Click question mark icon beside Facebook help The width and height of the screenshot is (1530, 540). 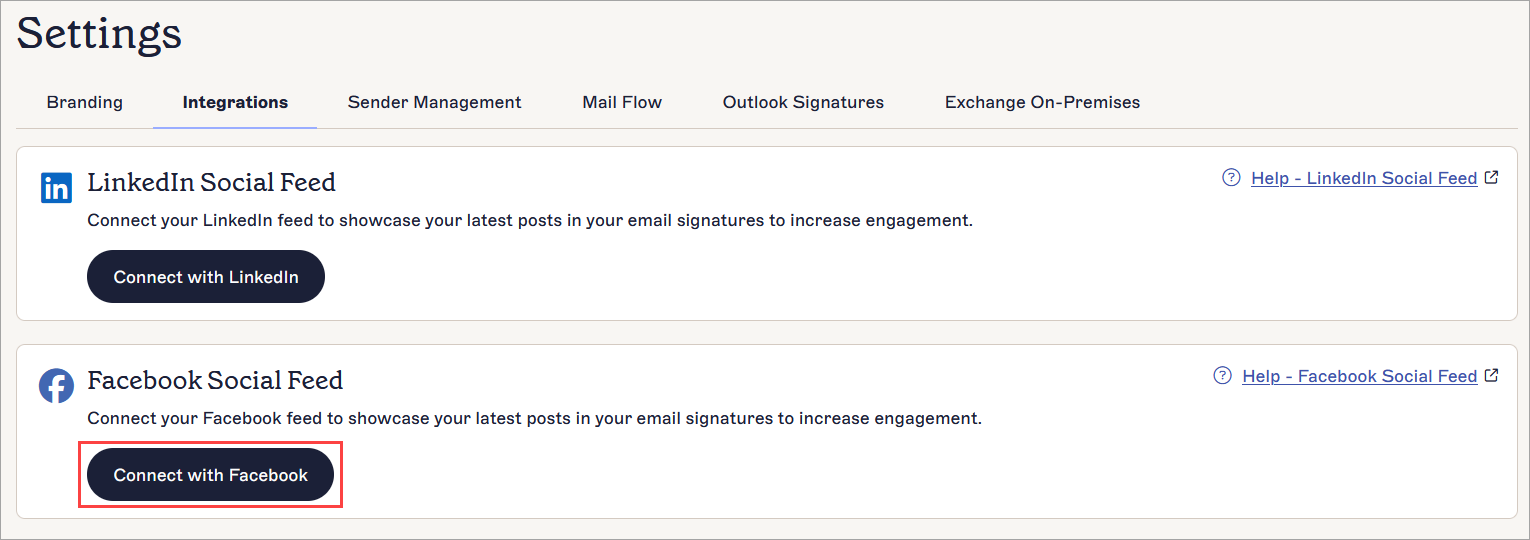point(1222,376)
